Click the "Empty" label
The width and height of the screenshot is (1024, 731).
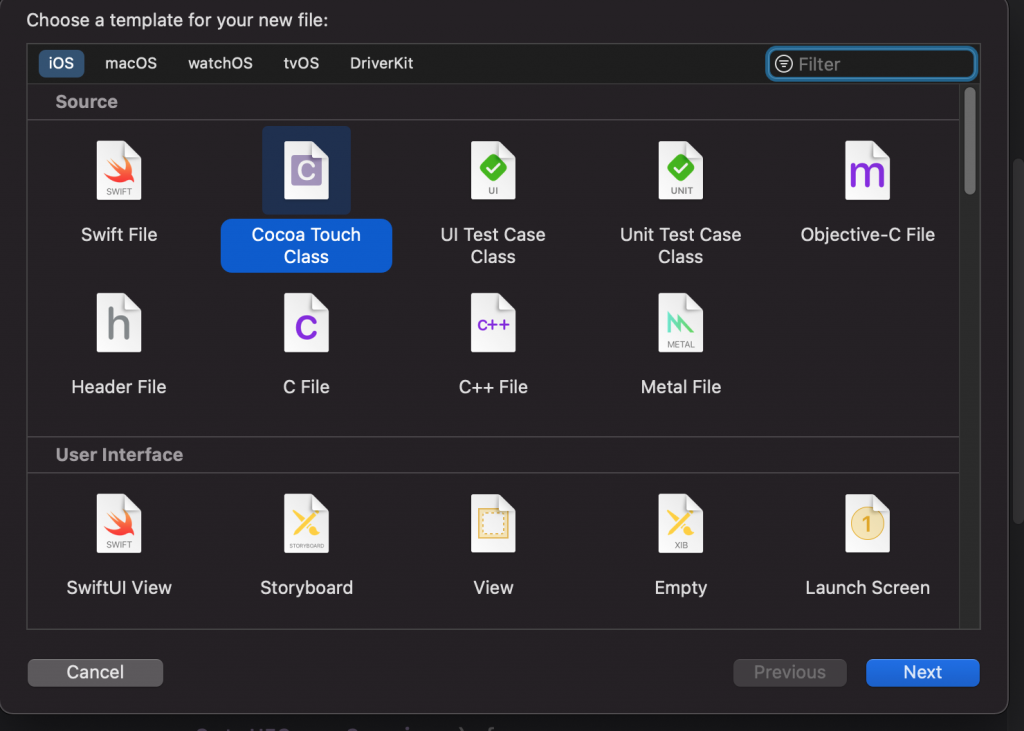(x=680, y=587)
